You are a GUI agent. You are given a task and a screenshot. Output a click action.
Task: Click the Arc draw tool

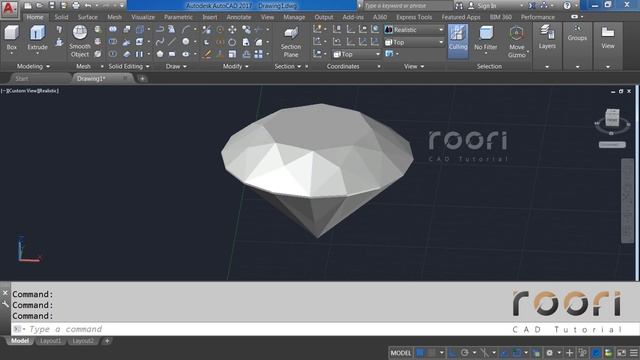point(186,29)
